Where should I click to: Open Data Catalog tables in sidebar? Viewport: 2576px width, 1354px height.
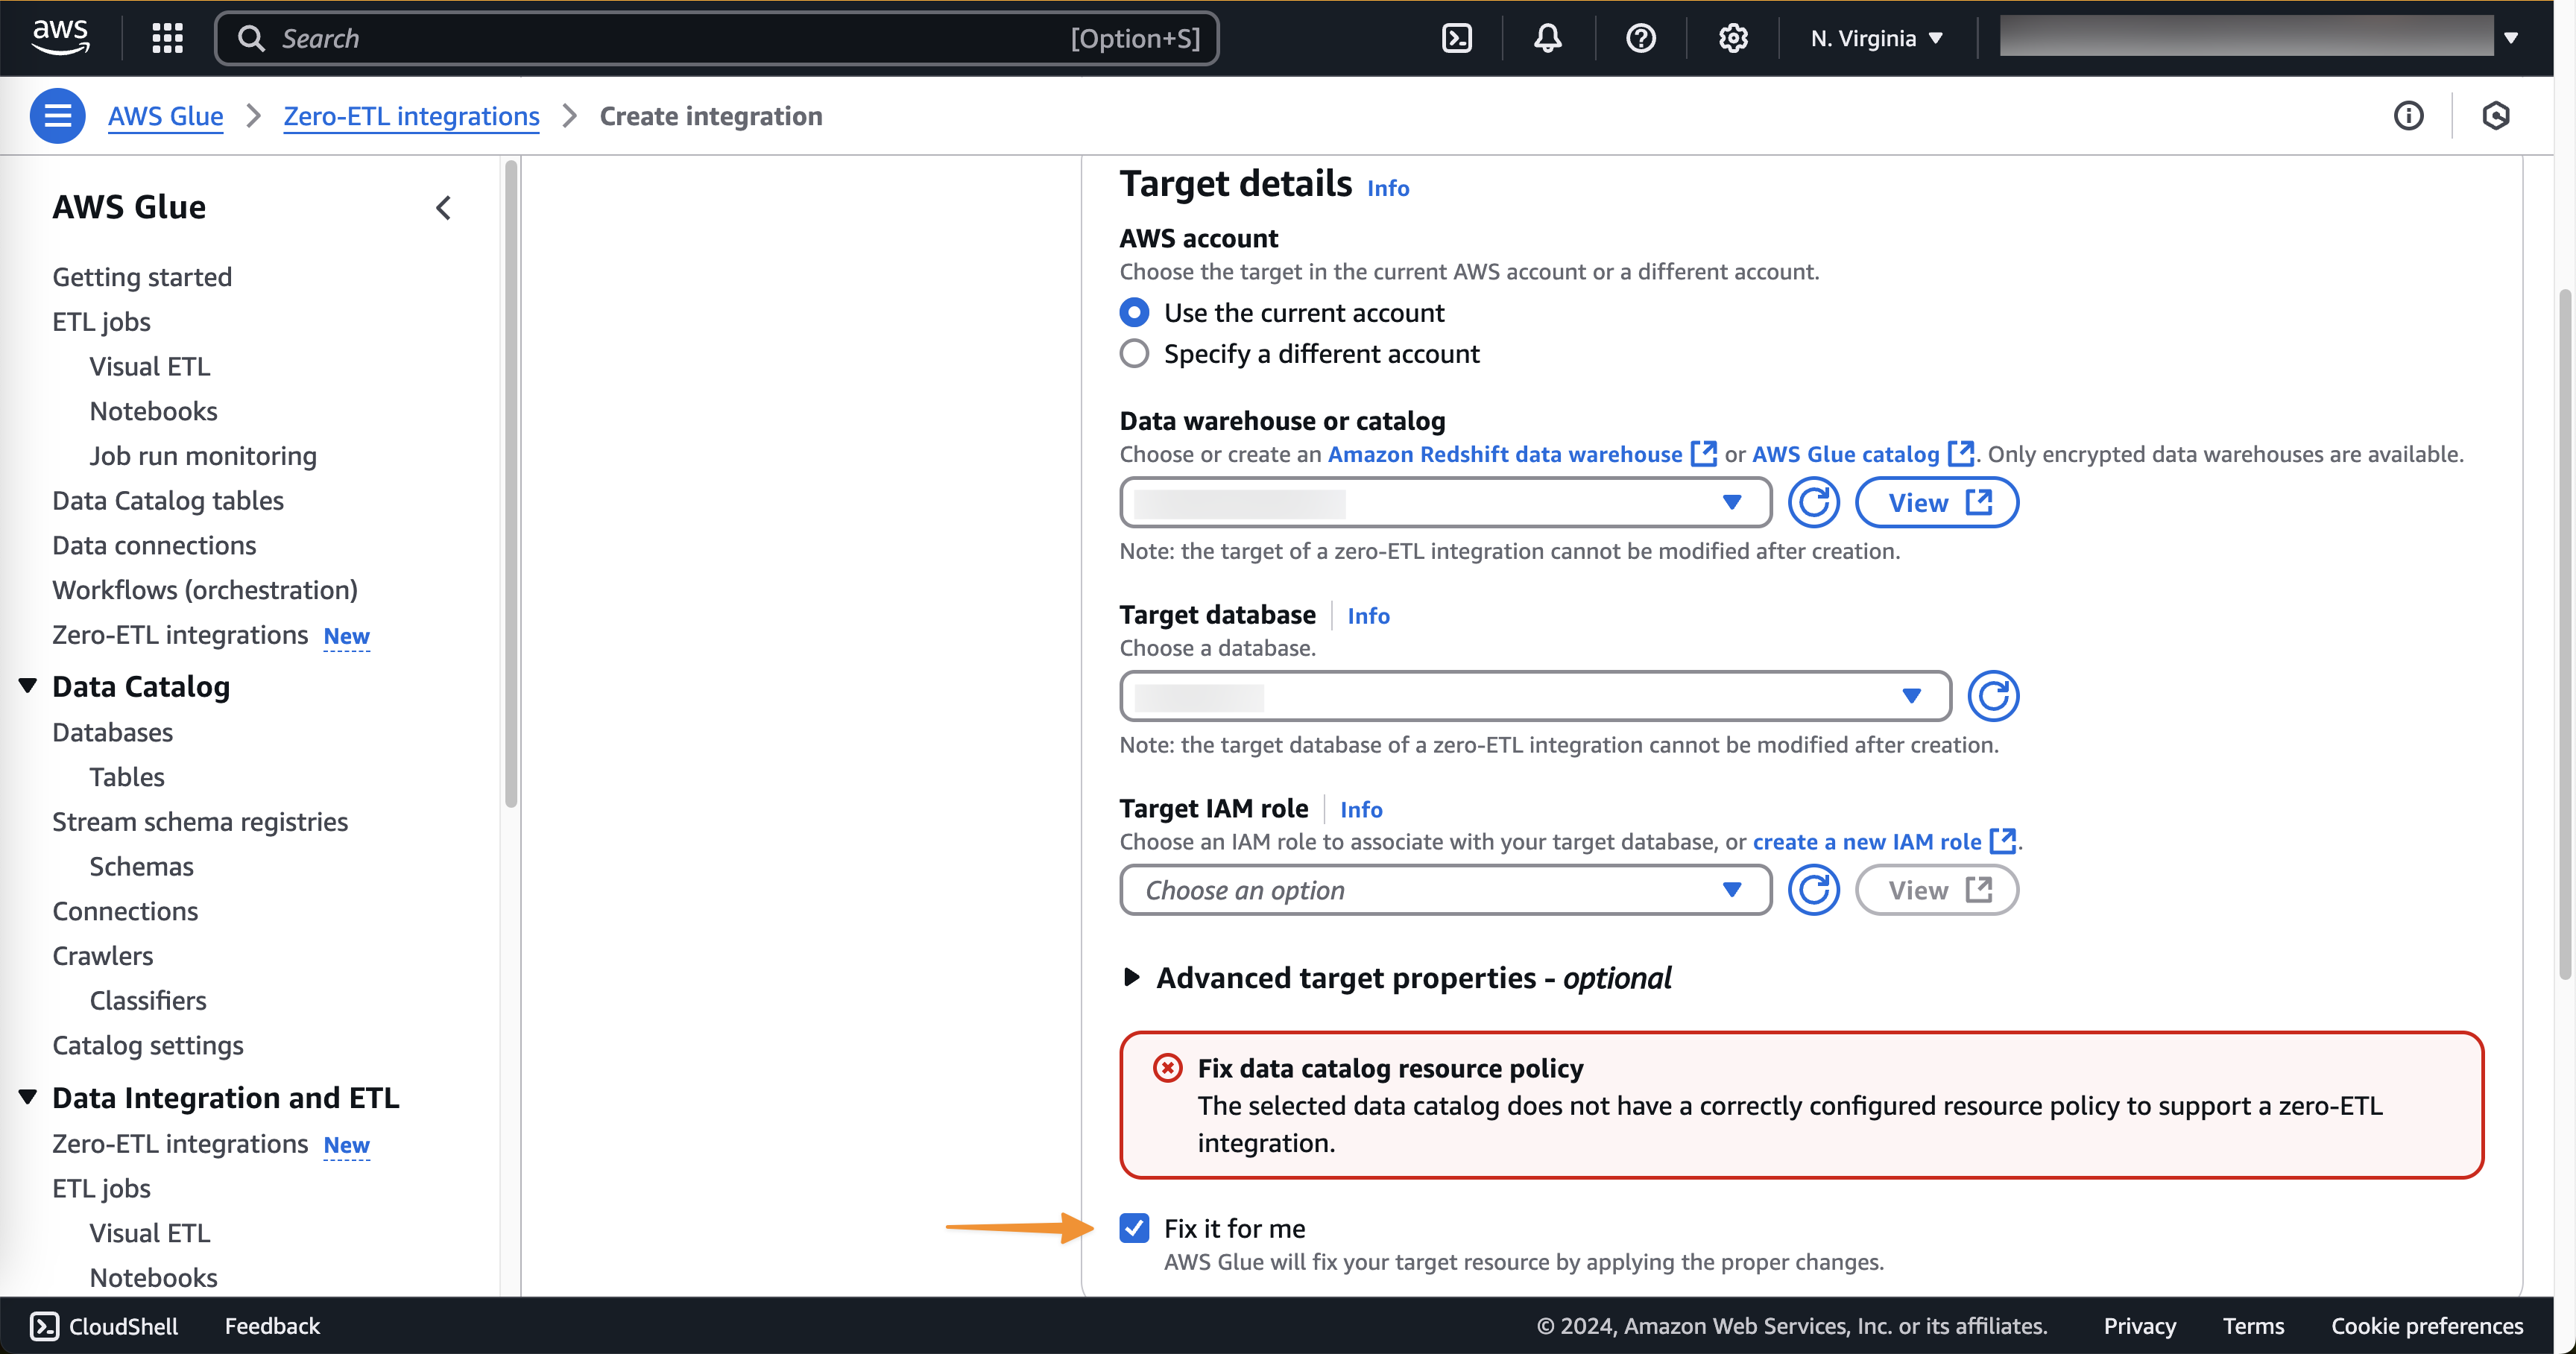click(x=168, y=500)
